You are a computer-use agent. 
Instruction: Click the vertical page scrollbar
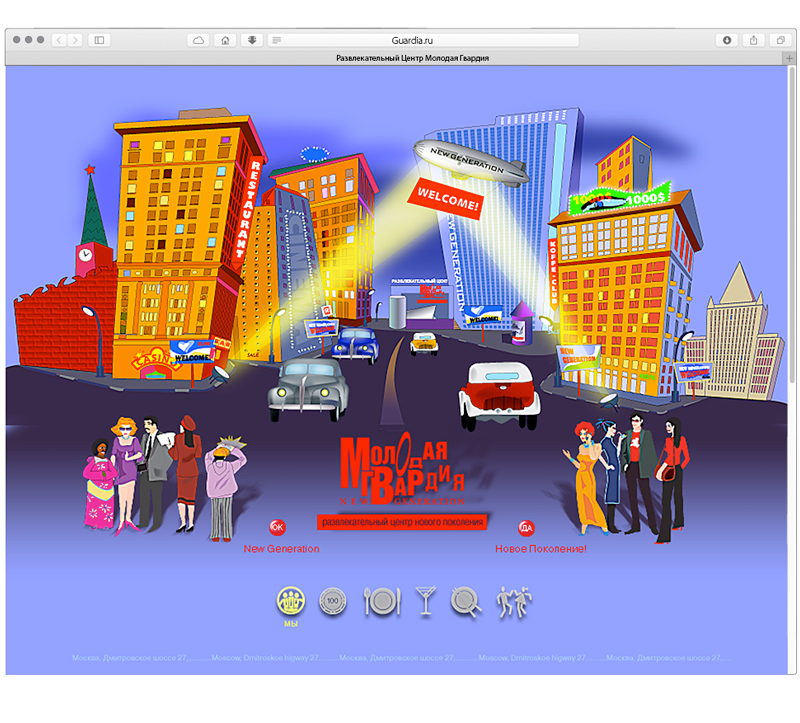pyautogui.click(x=792, y=225)
